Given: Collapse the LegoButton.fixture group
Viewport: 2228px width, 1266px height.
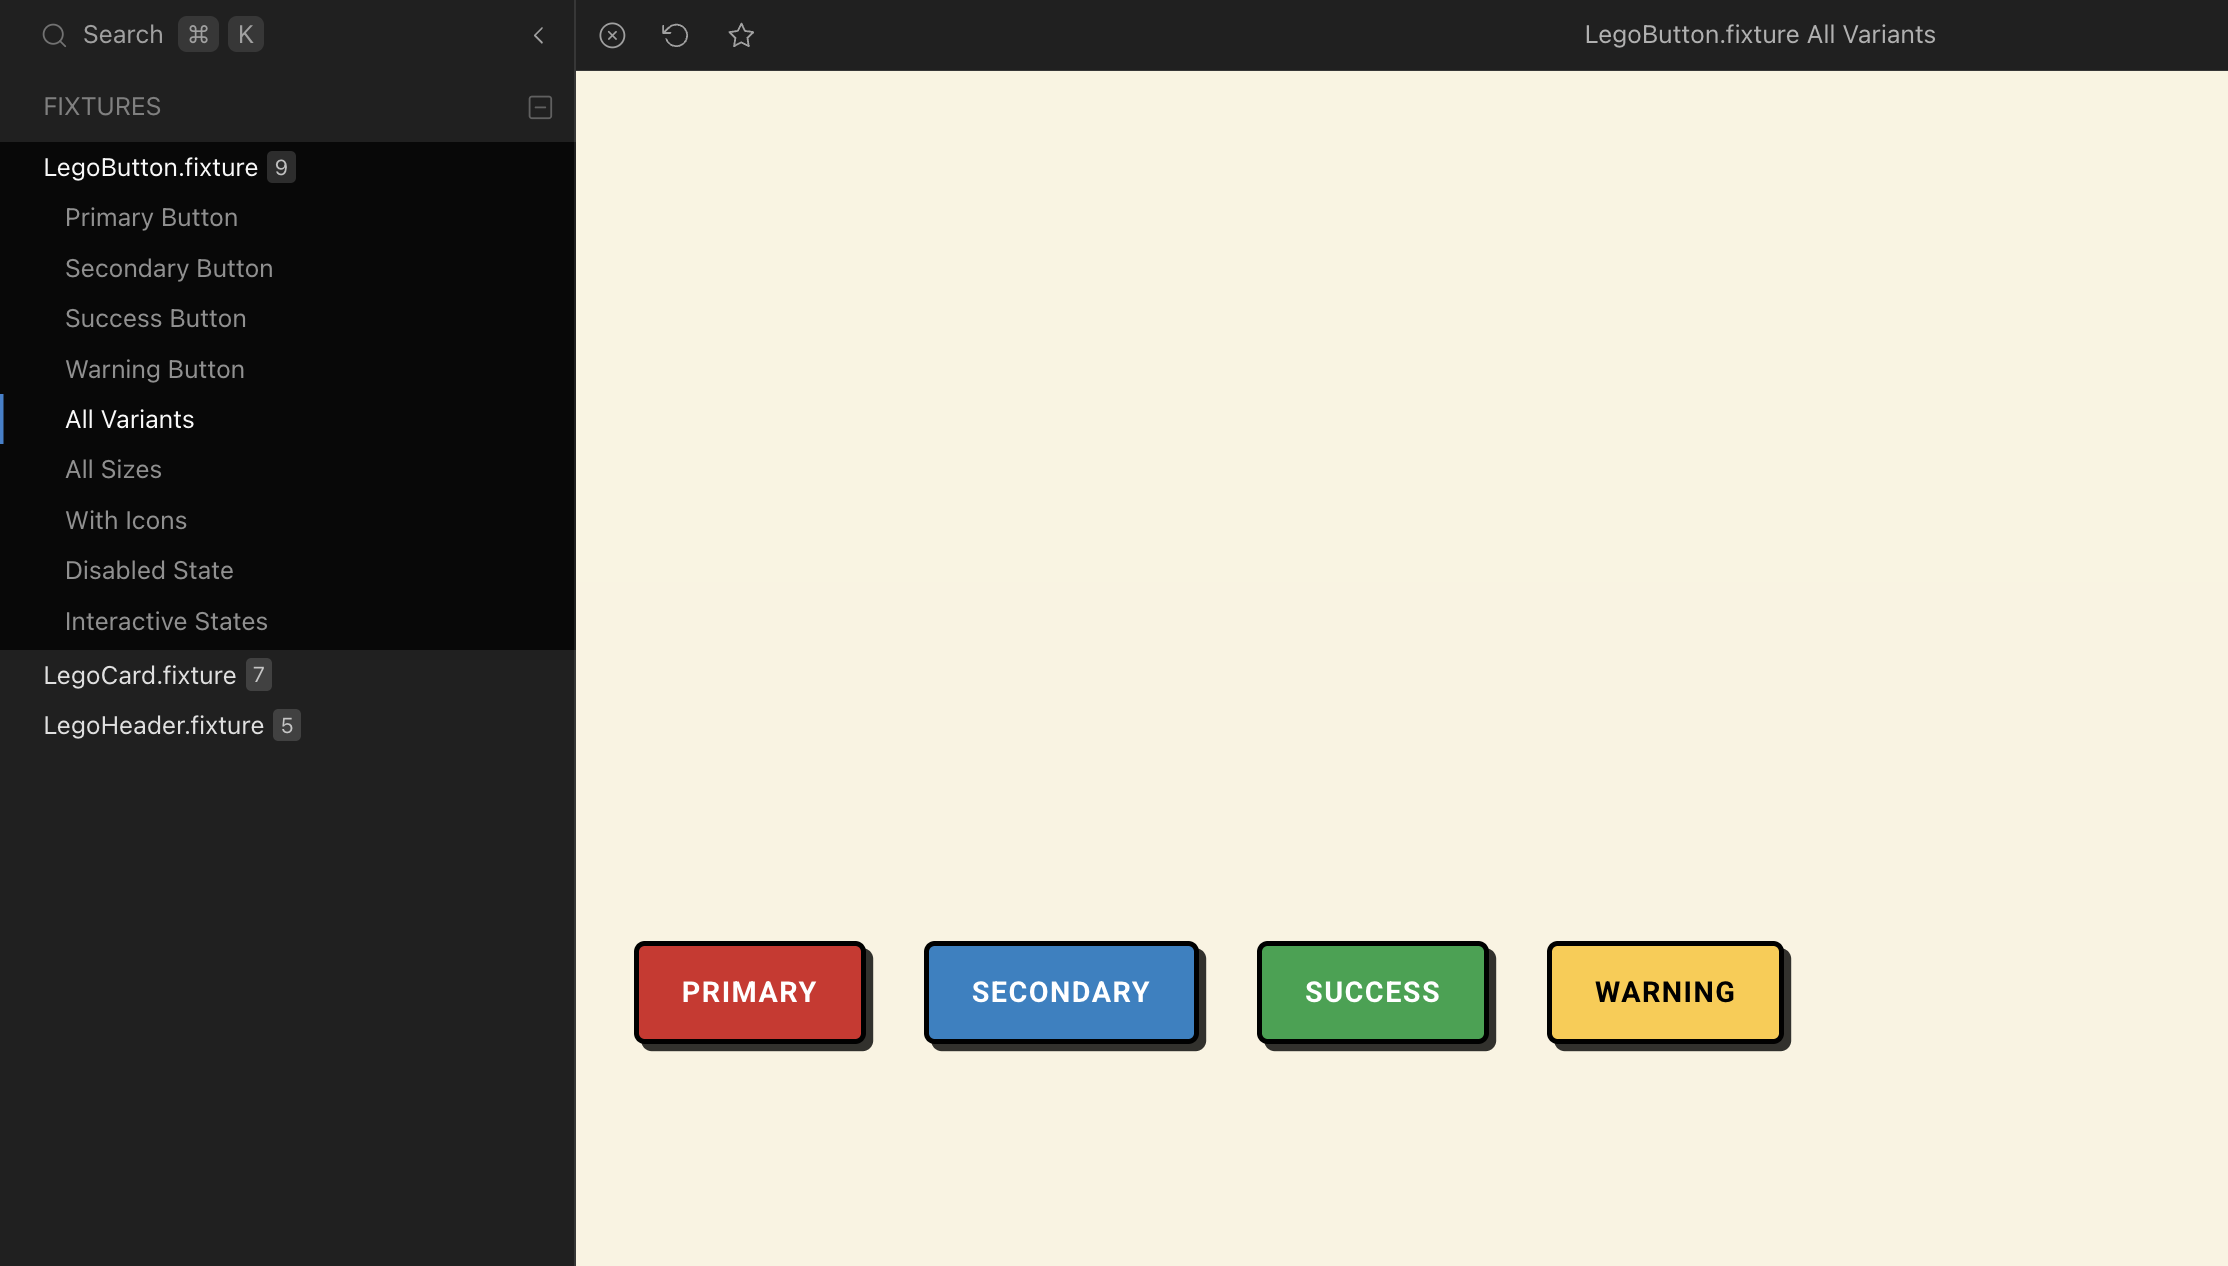Looking at the screenshot, I should point(151,167).
